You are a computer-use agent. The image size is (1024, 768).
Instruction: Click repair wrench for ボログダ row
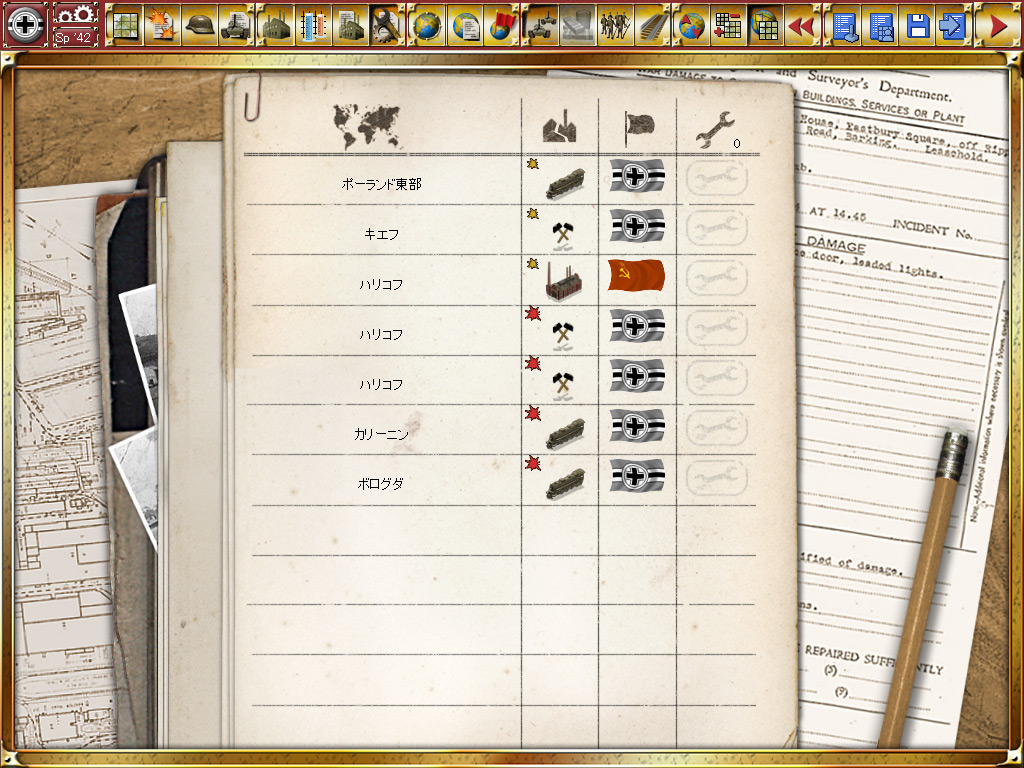coord(717,479)
